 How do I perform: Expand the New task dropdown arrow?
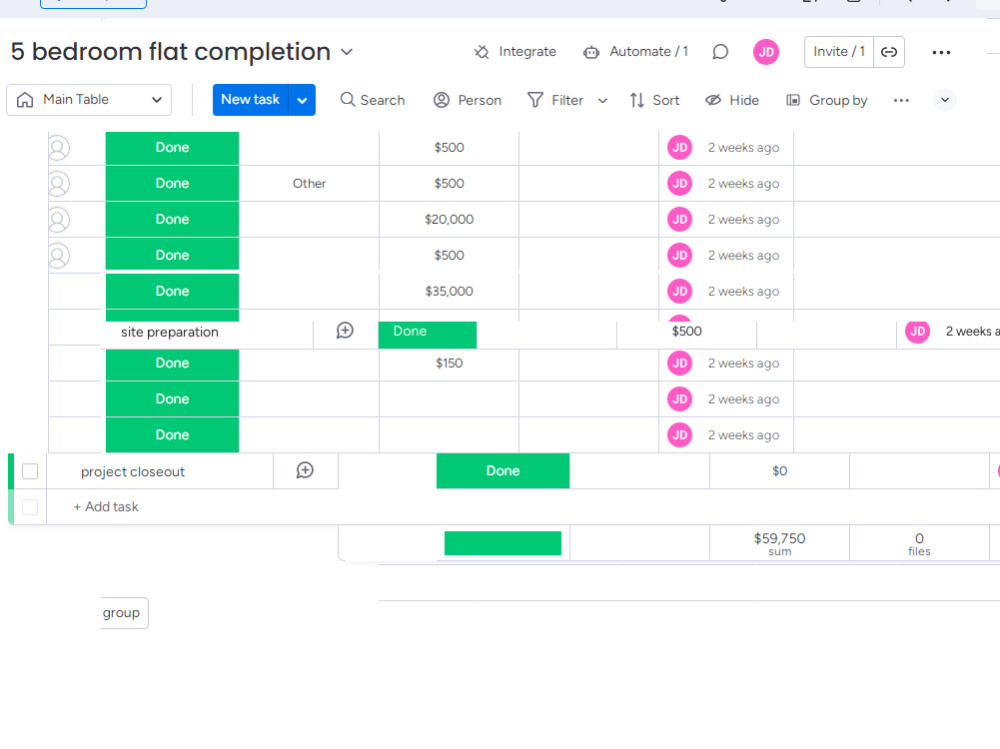pyautogui.click(x=302, y=100)
